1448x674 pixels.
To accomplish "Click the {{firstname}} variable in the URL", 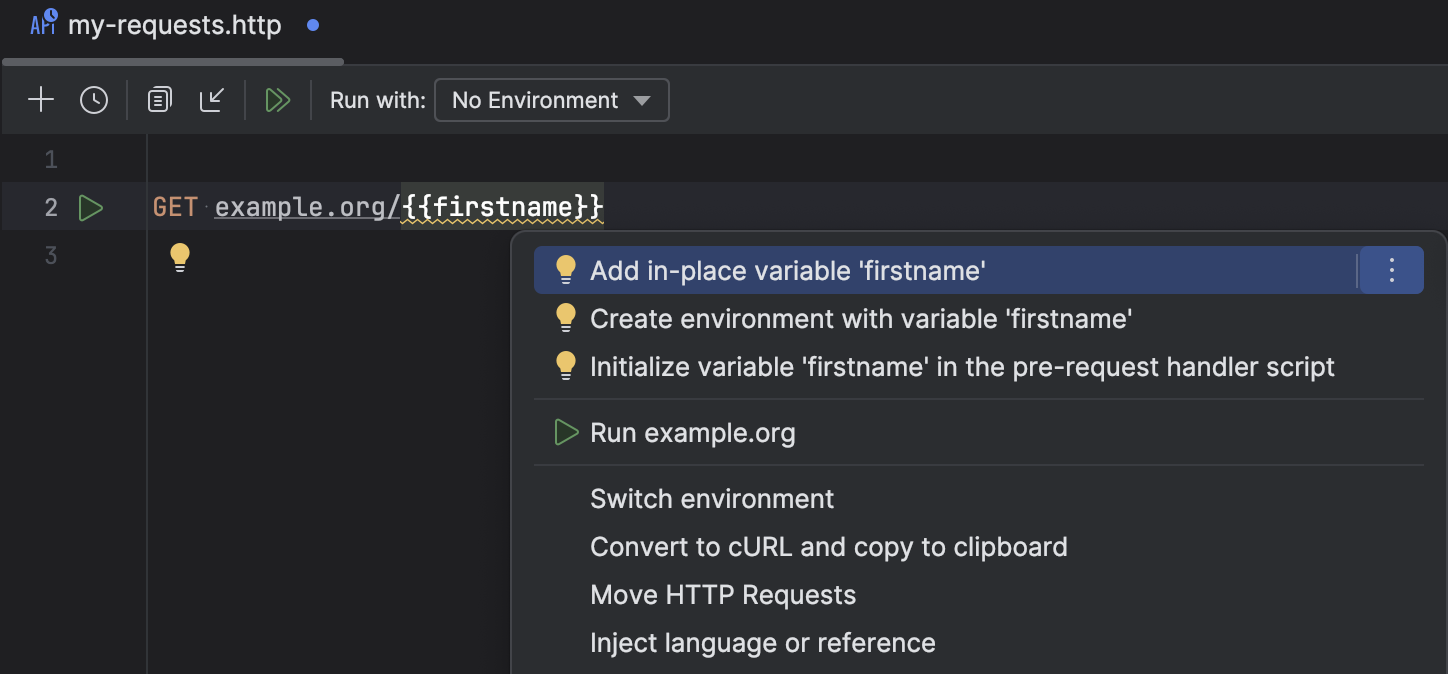I will [501, 207].
